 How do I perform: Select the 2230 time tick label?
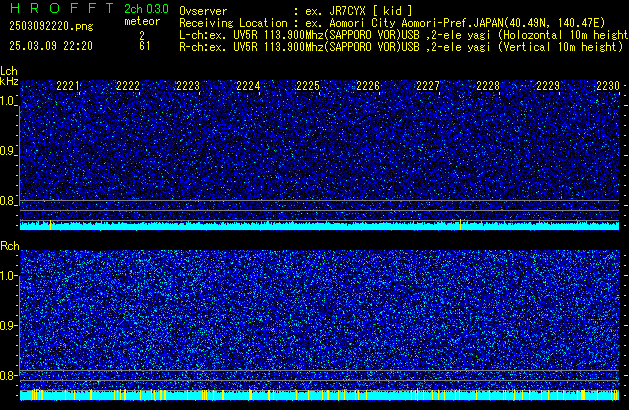point(608,86)
